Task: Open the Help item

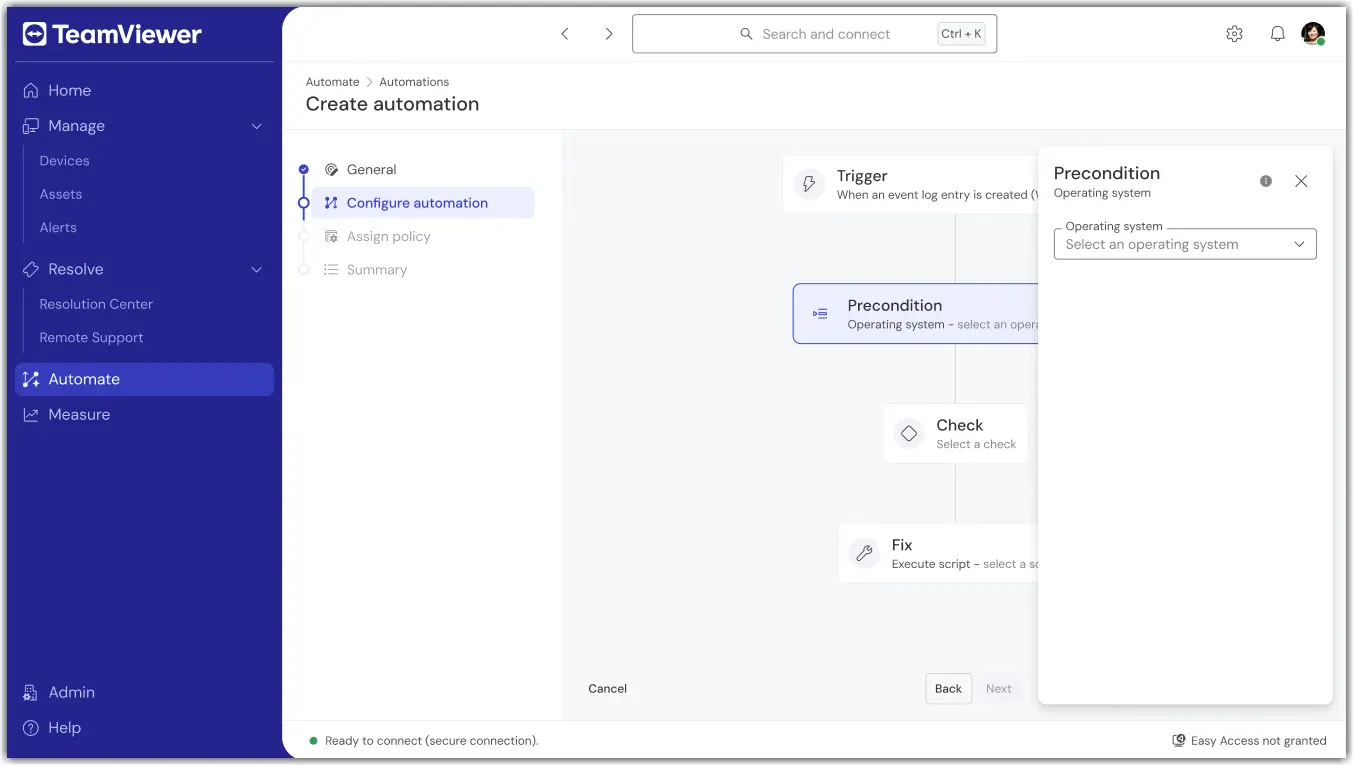Action: pos(52,728)
